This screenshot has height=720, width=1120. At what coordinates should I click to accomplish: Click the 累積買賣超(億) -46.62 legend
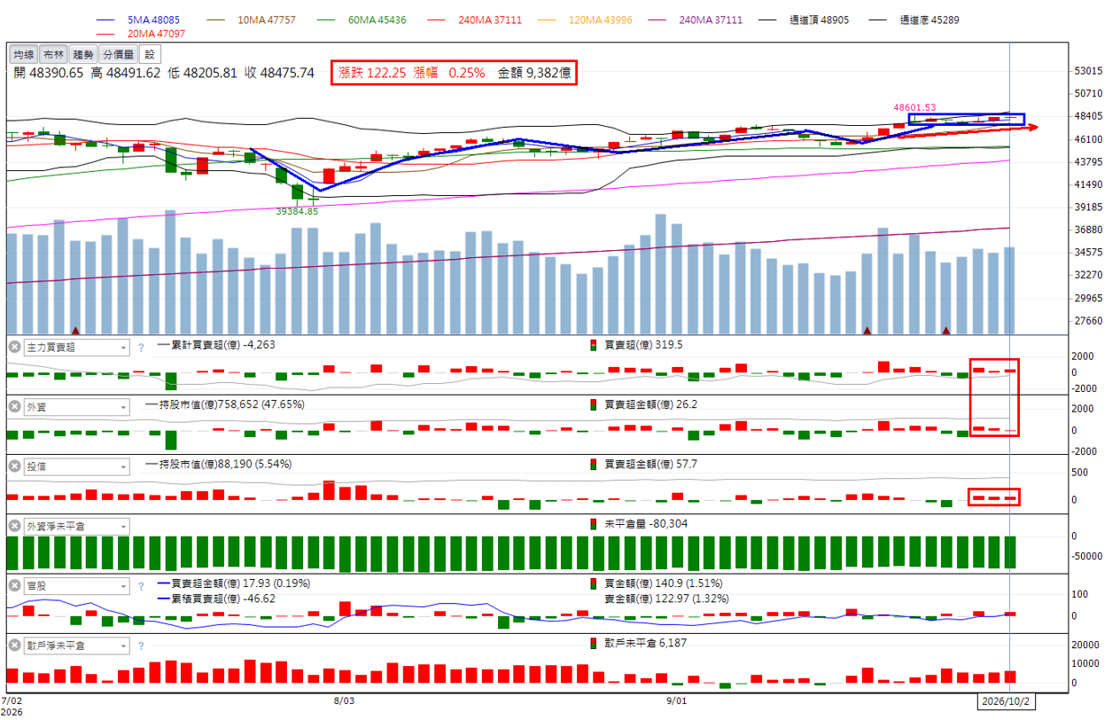[x=216, y=599]
